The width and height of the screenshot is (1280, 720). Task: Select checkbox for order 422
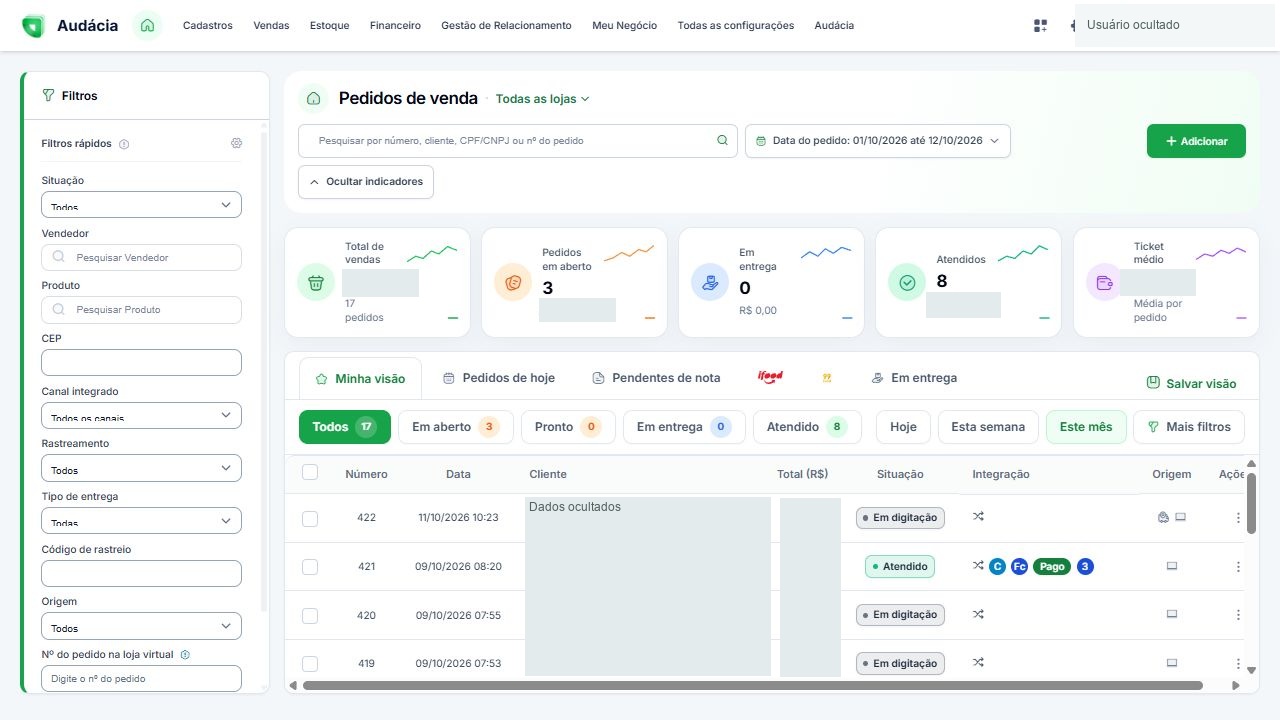click(x=310, y=518)
